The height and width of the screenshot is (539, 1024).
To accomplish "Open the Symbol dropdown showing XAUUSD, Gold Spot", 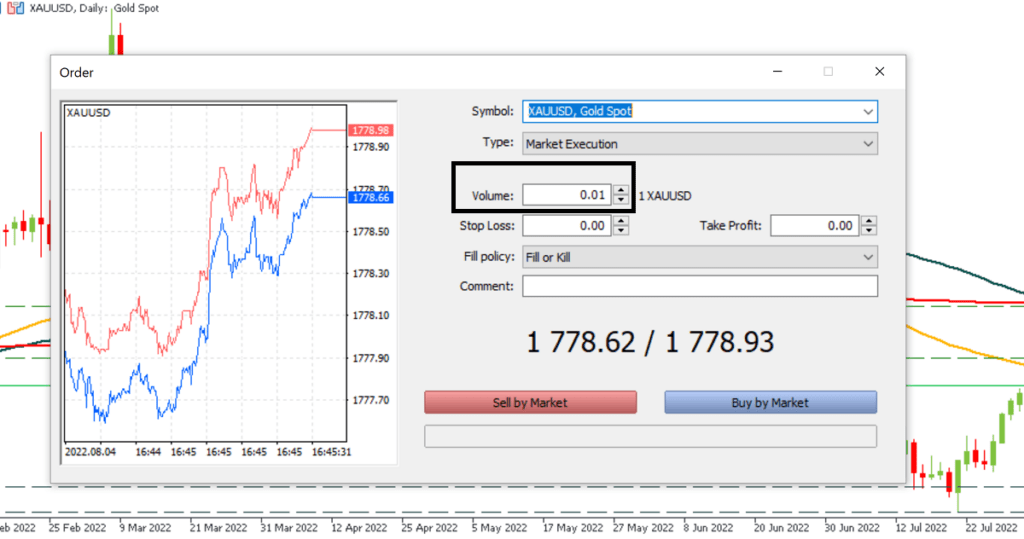I will (x=700, y=111).
